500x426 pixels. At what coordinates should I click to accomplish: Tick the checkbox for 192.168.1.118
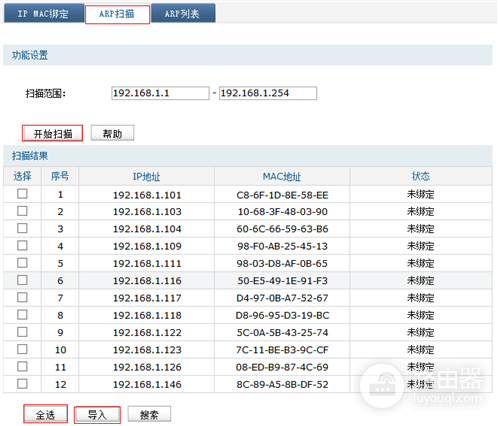pyautogui.click(x=22, y=315)
